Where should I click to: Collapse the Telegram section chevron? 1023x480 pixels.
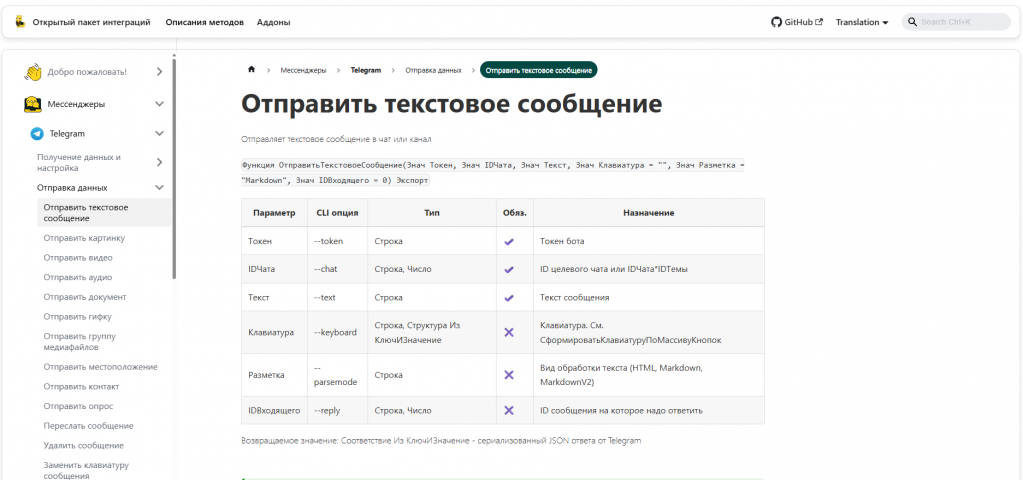159,134
